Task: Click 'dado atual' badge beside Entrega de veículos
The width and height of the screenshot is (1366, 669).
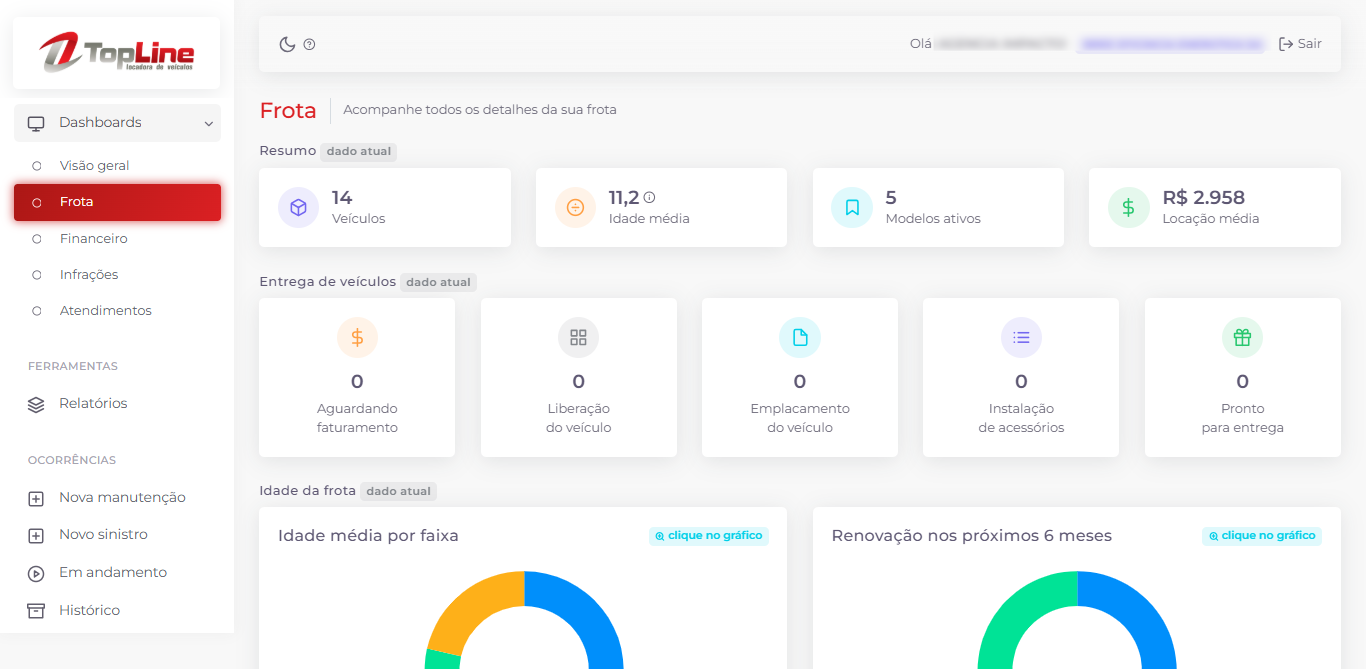Action: click(438, 282)
